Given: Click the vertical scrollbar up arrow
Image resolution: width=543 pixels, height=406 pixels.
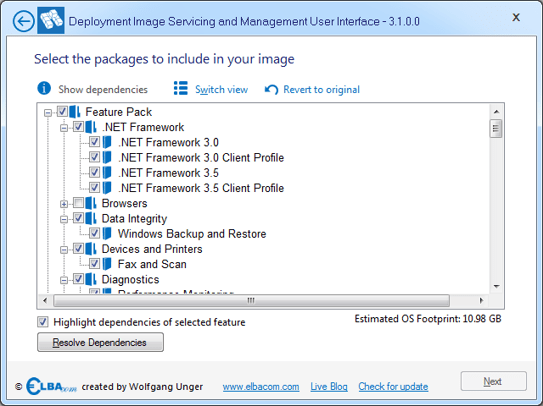Looking at the screenshot, I should (x=496, y=112).
